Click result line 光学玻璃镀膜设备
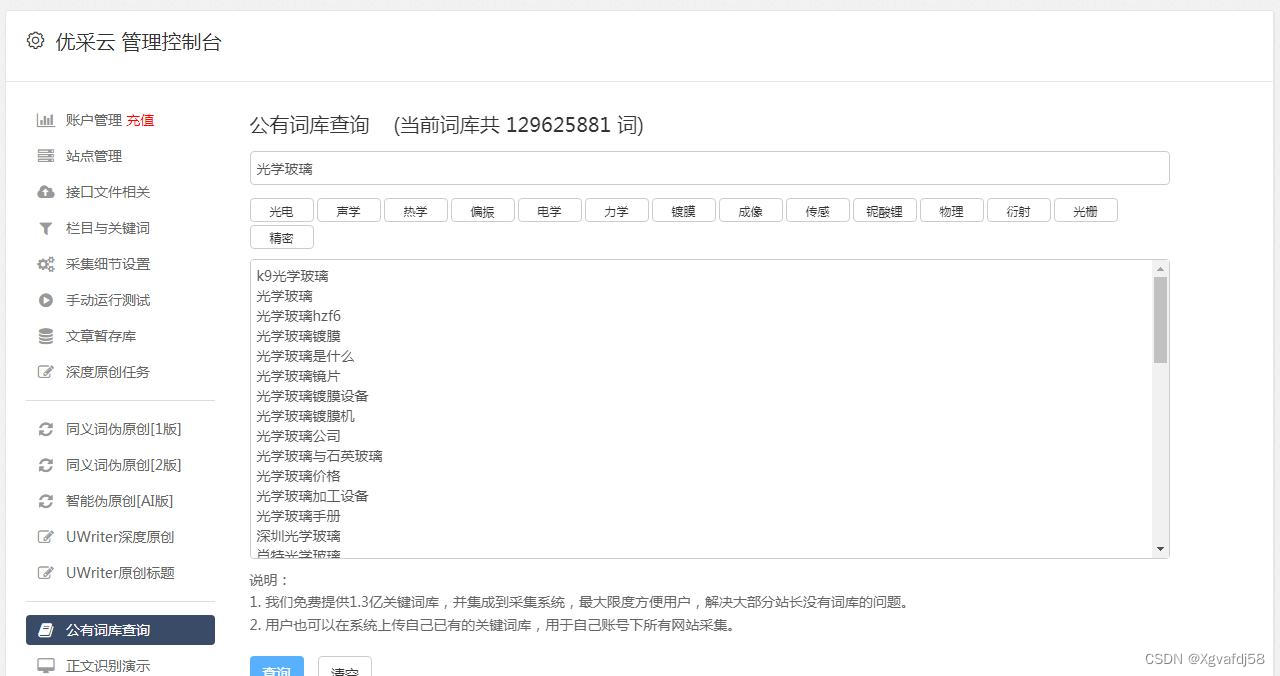Image resolution: width=1280 pixels, height=676 pixels. pos(312,396)
